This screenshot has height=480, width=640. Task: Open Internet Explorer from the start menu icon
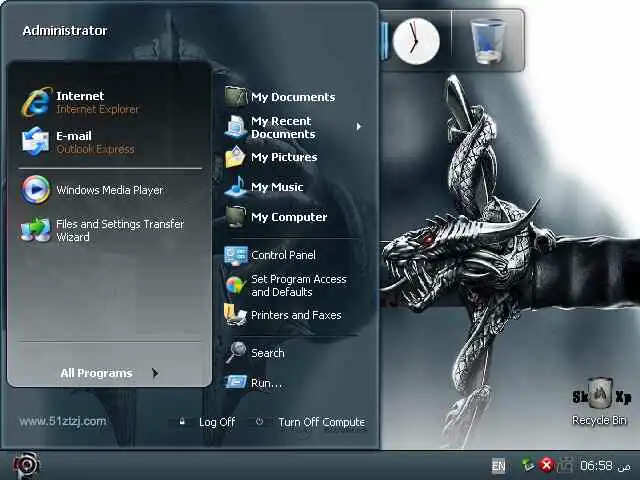coord(37,102)
